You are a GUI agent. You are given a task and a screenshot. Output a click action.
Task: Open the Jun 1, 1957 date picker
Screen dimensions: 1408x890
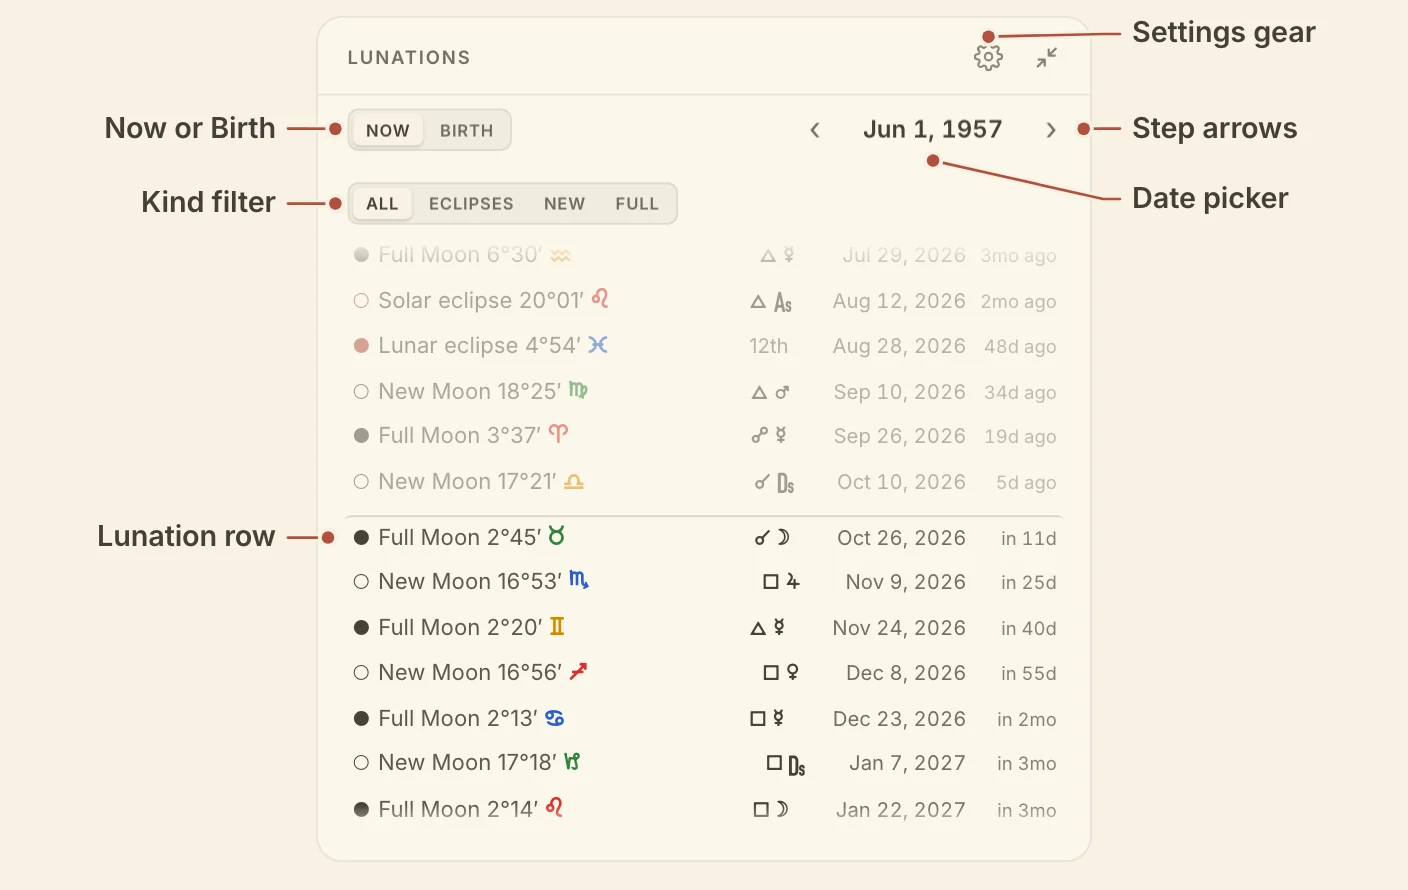[x=932, y=129]
